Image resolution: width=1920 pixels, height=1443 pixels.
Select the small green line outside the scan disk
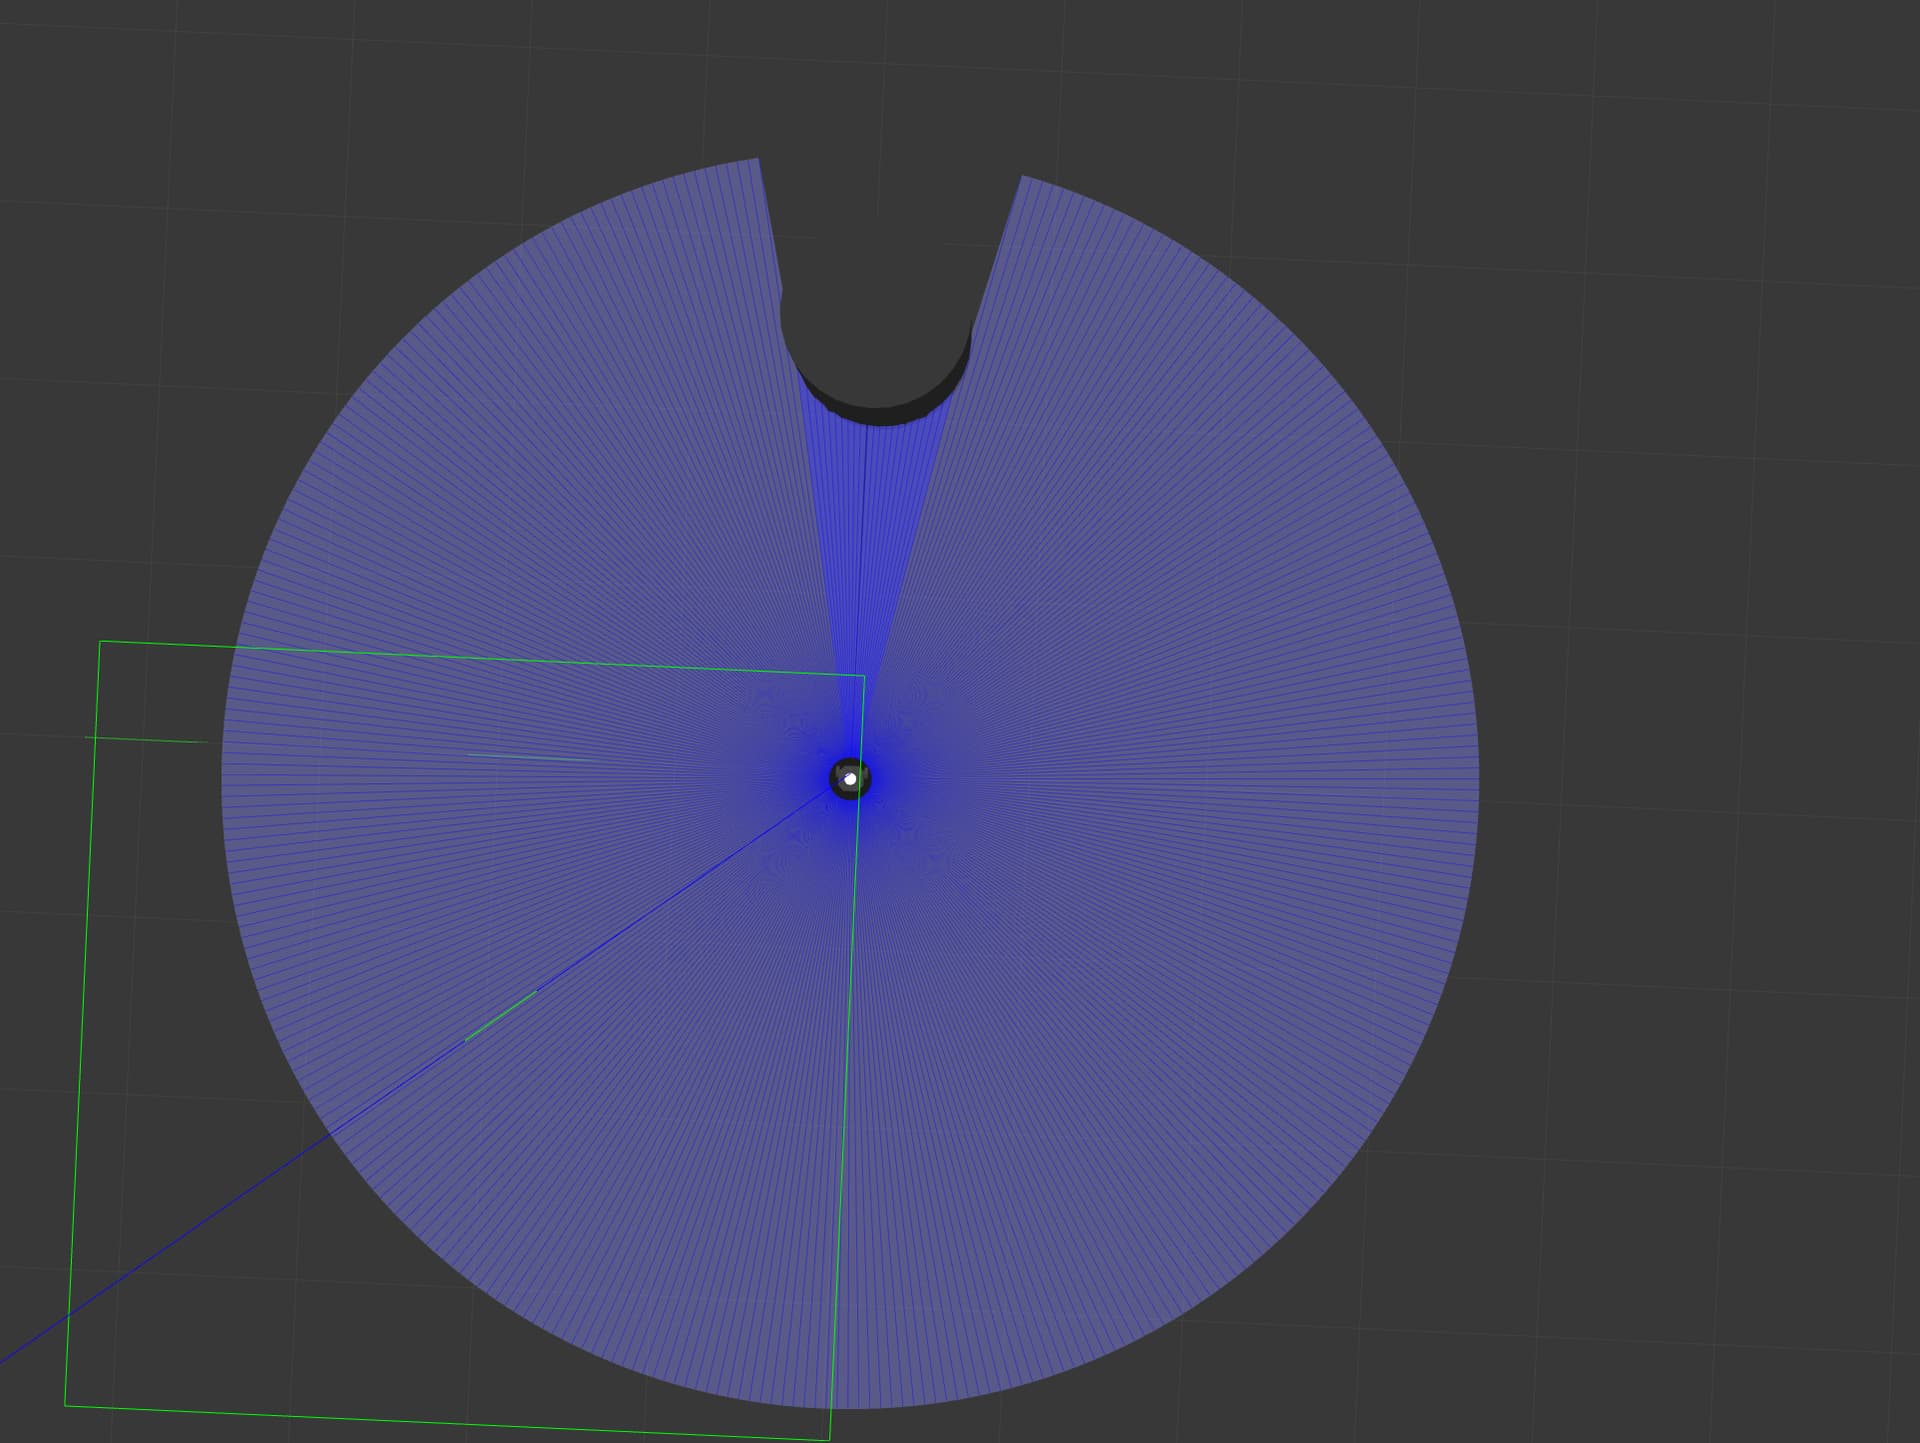(x=146, y=740)
